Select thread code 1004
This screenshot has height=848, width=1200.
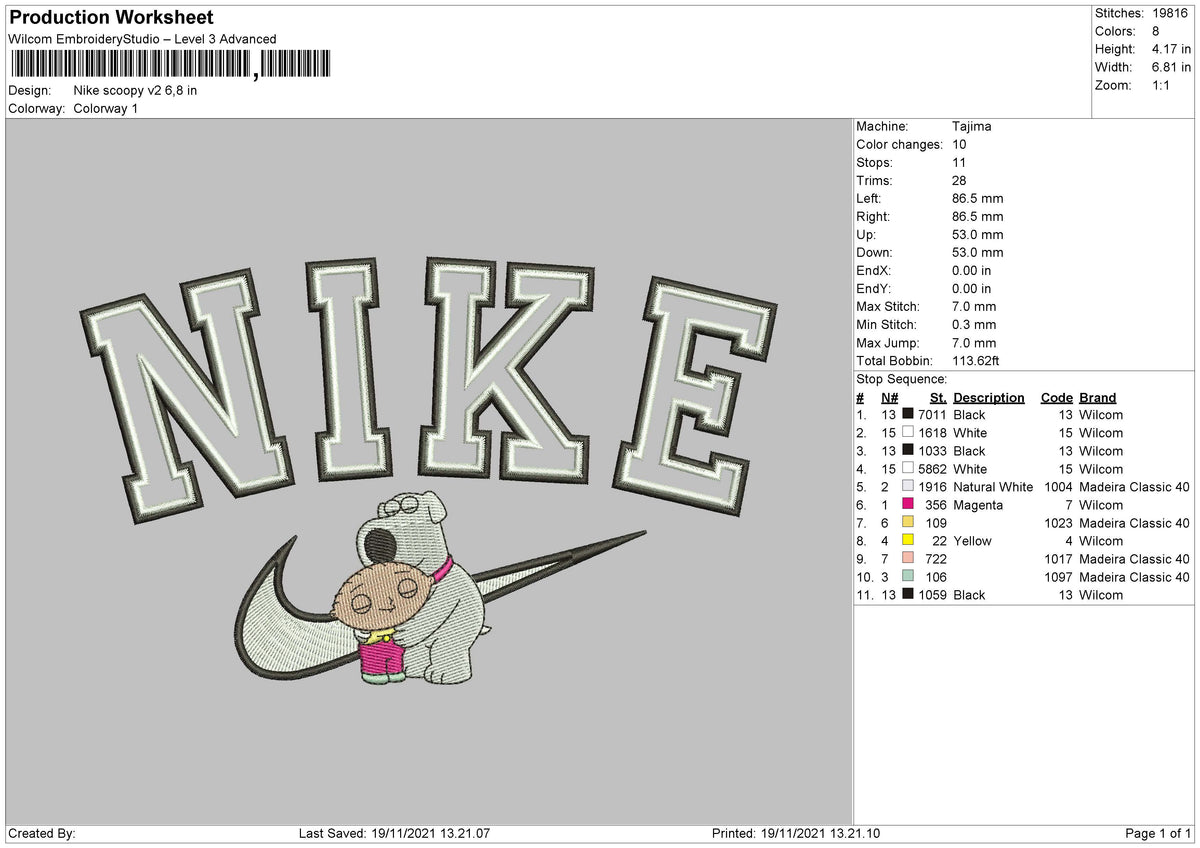point(1058,487)
